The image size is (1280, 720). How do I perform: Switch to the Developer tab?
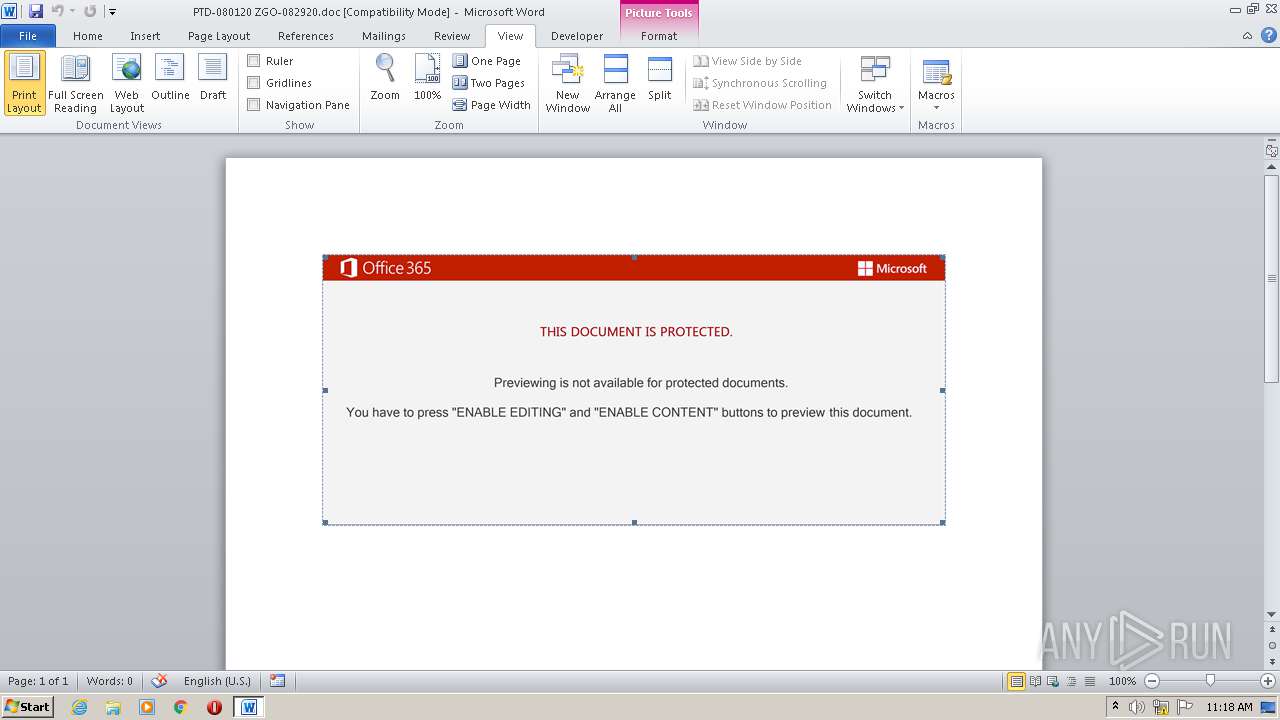click(577, 36)
